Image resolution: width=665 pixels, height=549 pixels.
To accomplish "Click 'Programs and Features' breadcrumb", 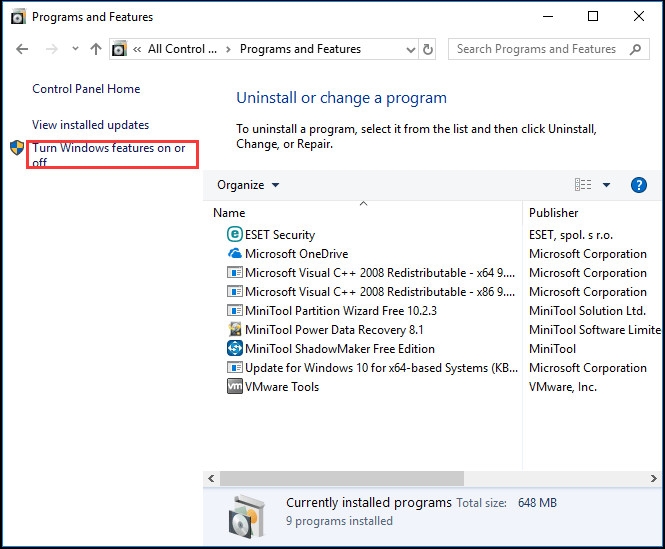I will [300, 49].
